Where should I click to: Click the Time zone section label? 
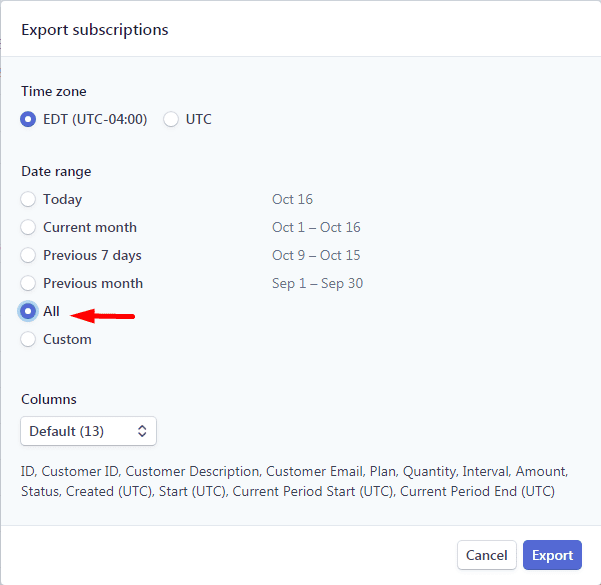coord(54,91)
